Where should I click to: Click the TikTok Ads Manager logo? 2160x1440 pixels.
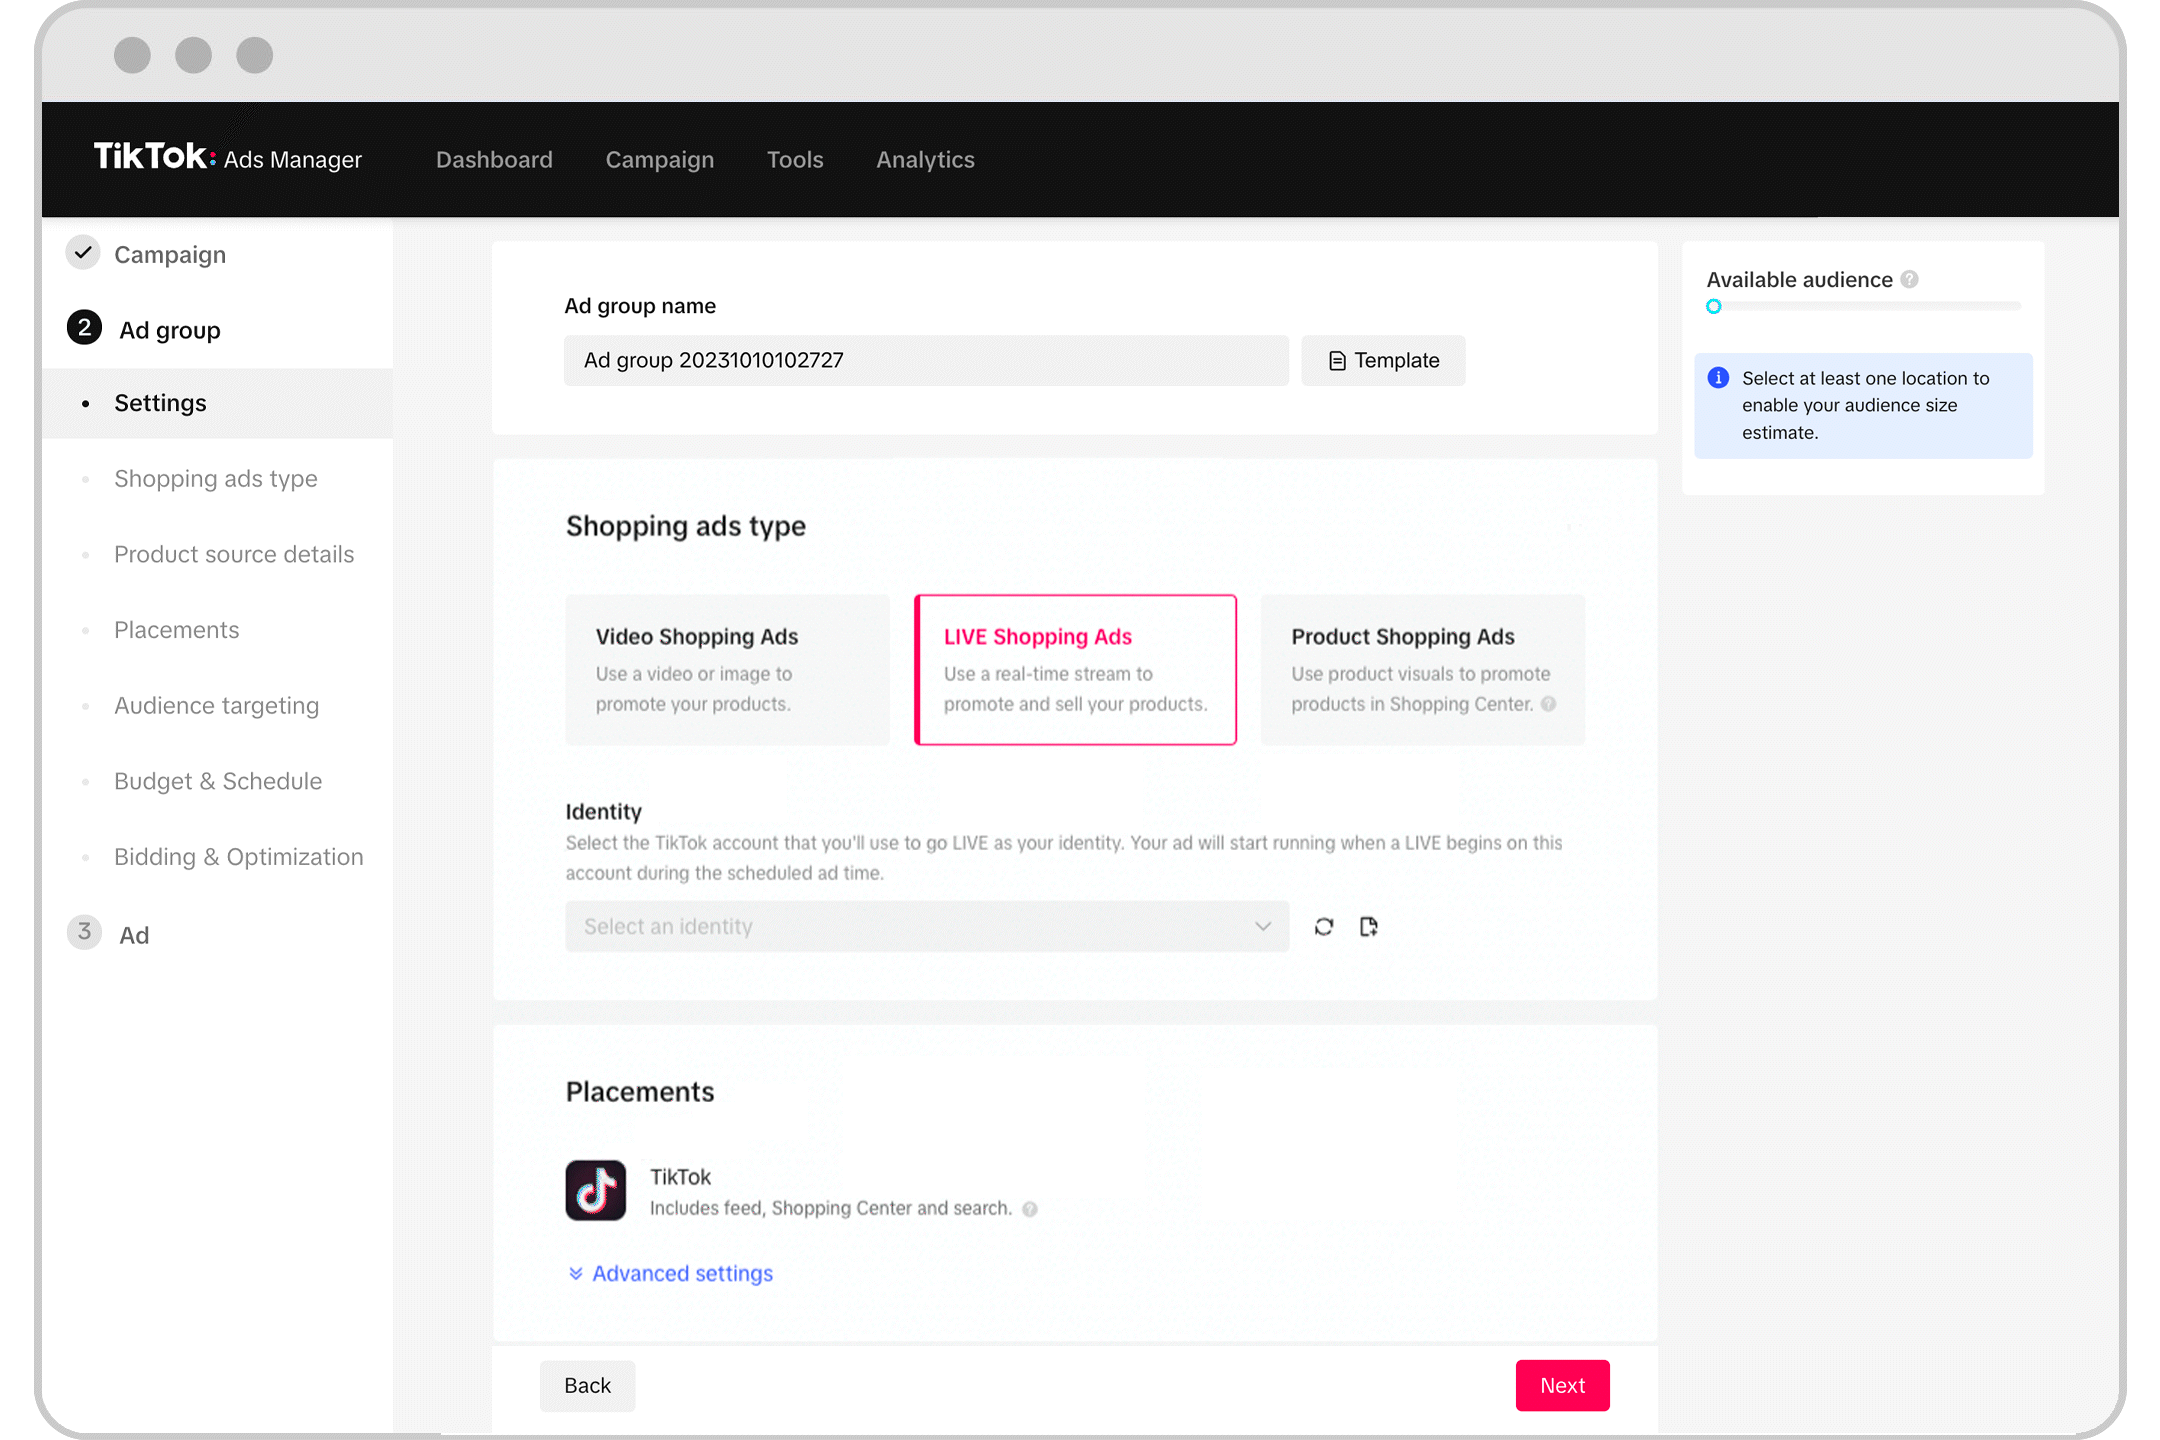pyautogui.click(x=228, y=158)
